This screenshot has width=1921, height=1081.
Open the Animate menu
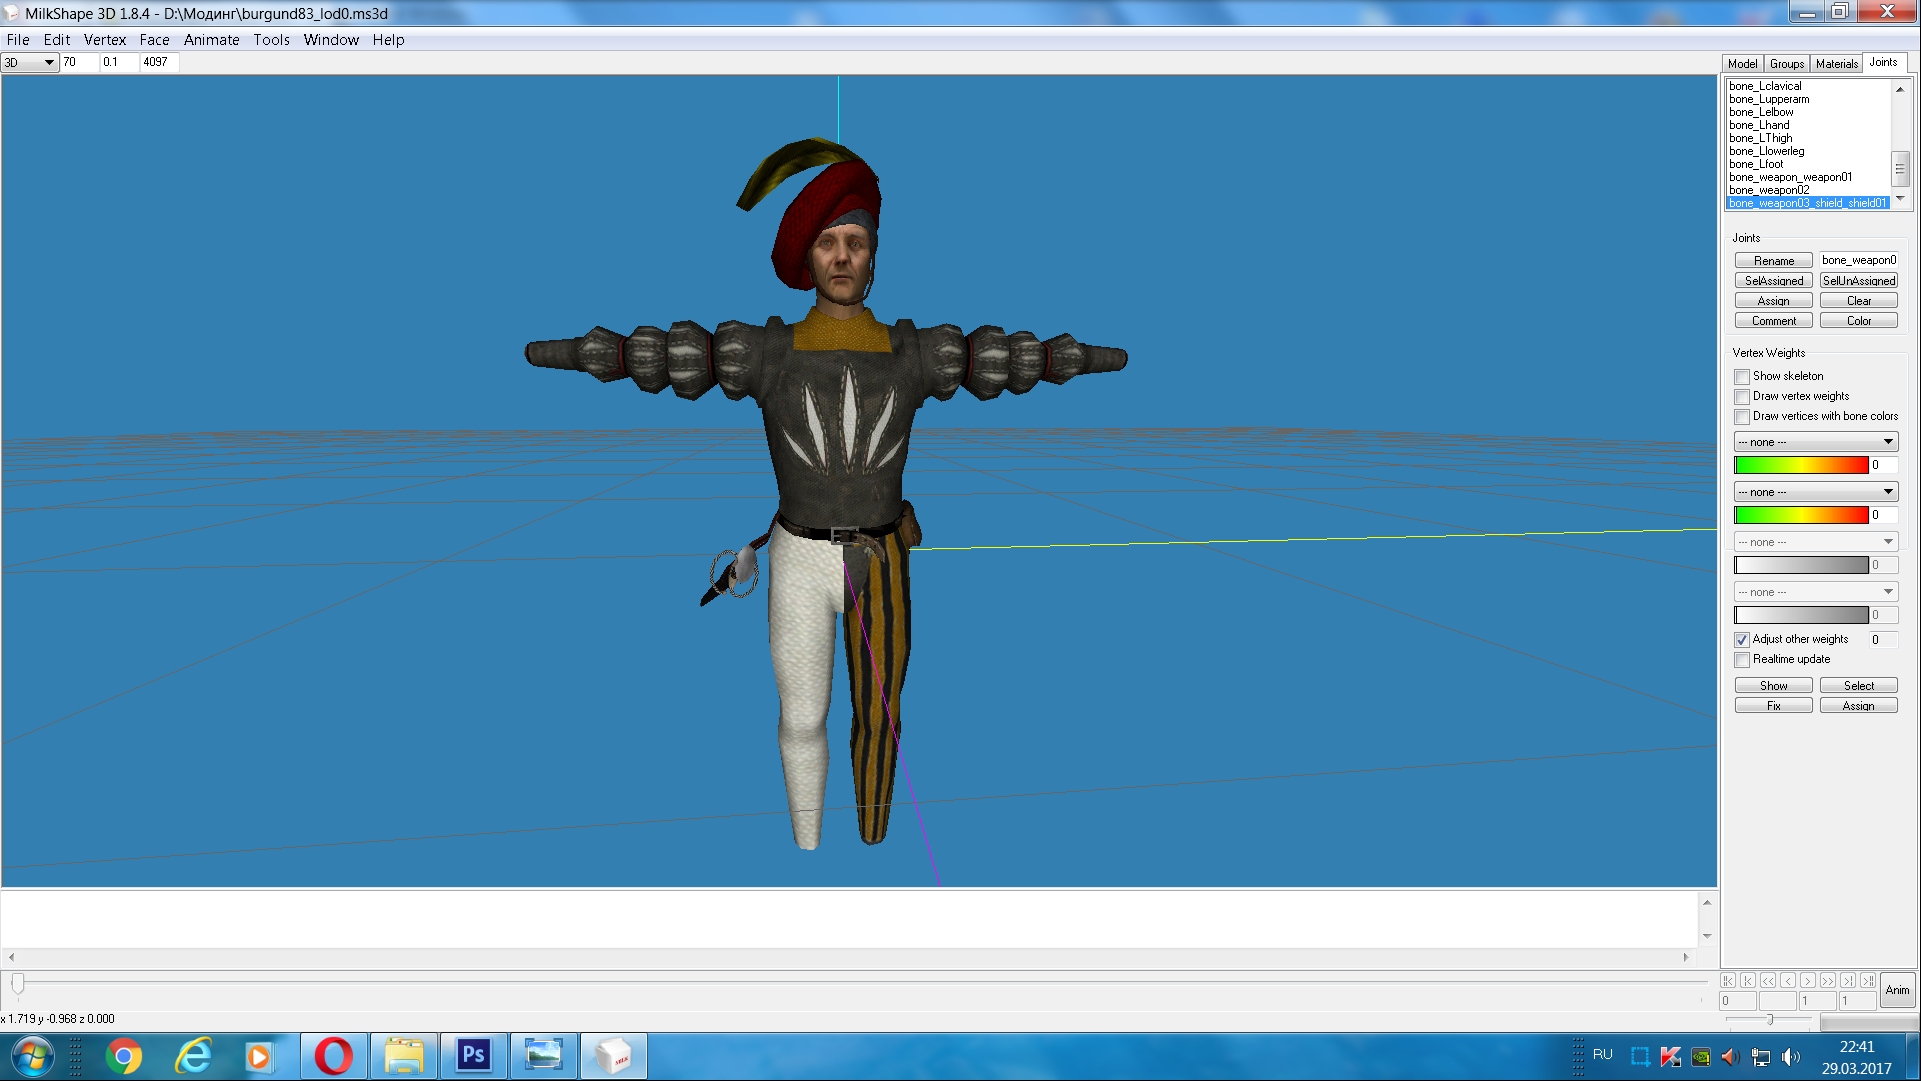(211, 40)
